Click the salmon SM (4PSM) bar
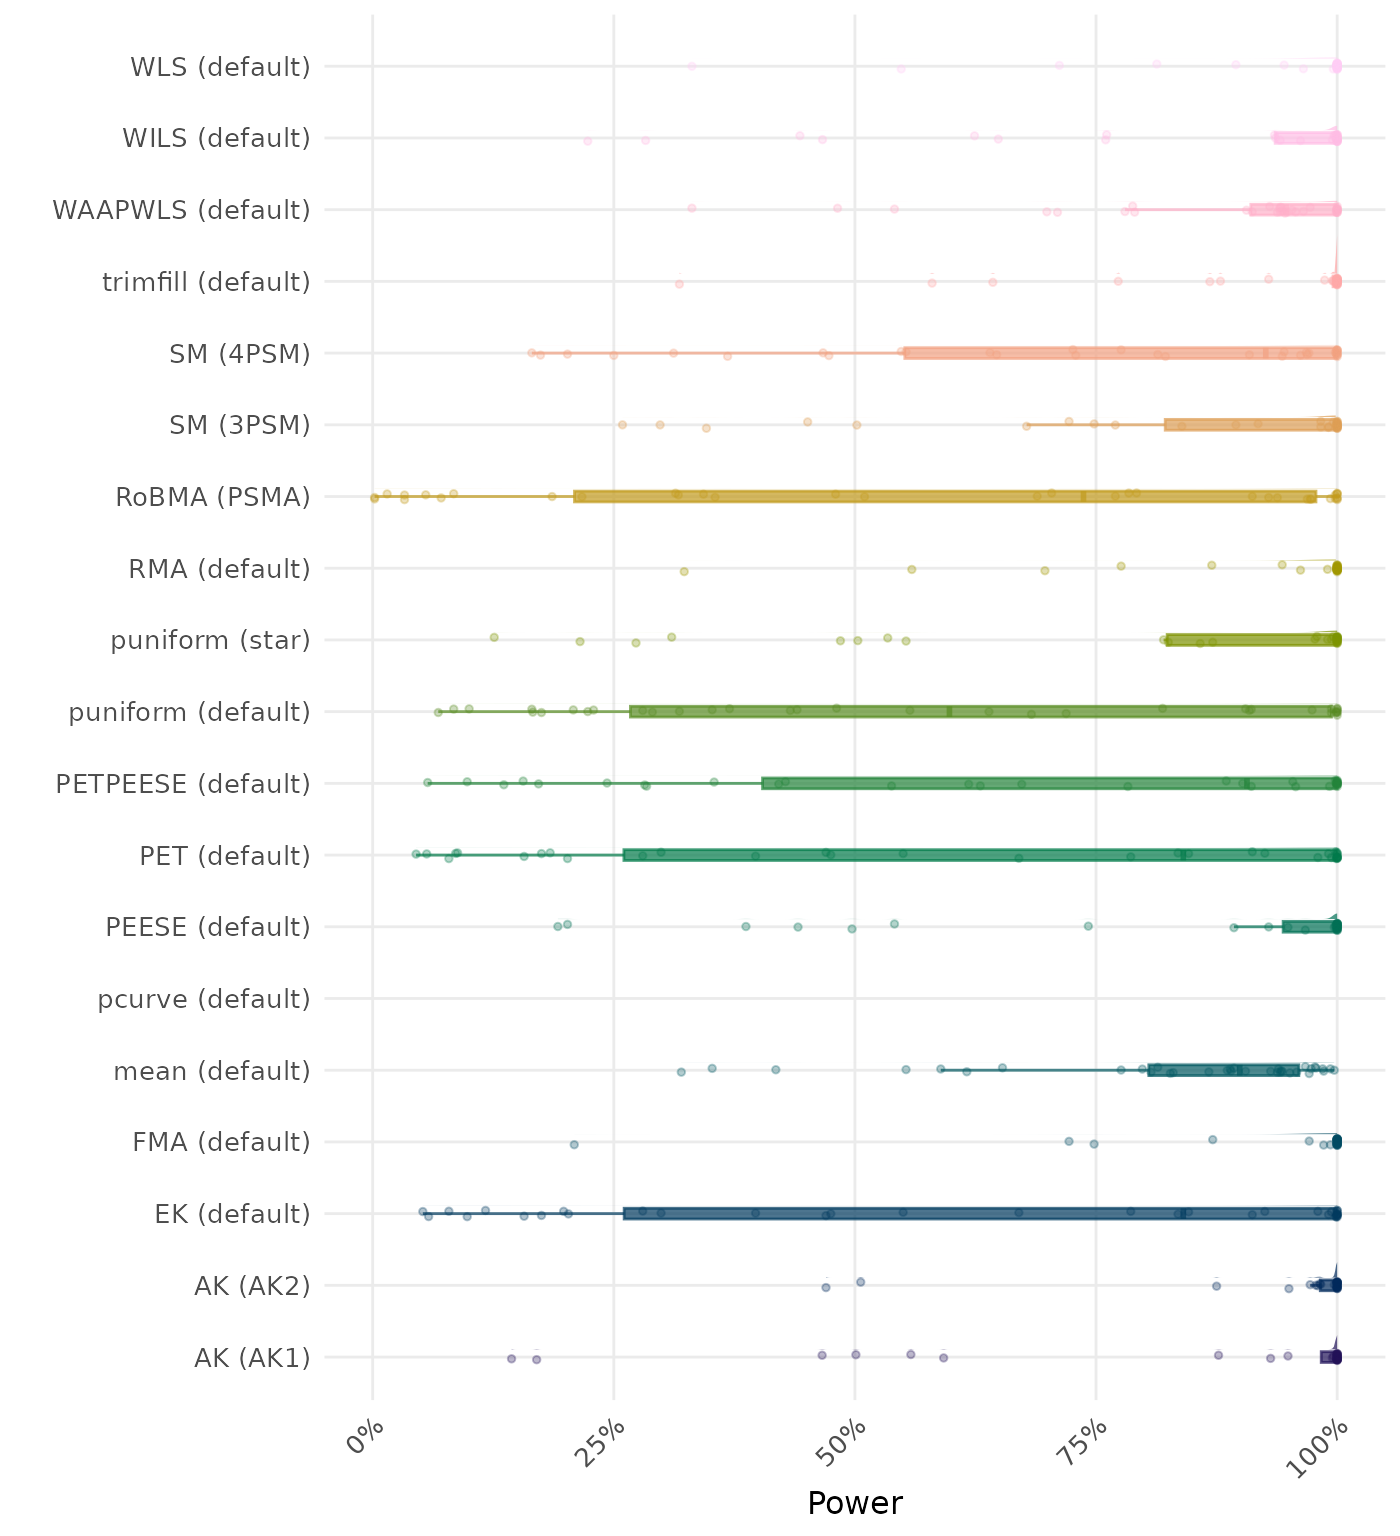1400x1536 pixels. 1120,353
